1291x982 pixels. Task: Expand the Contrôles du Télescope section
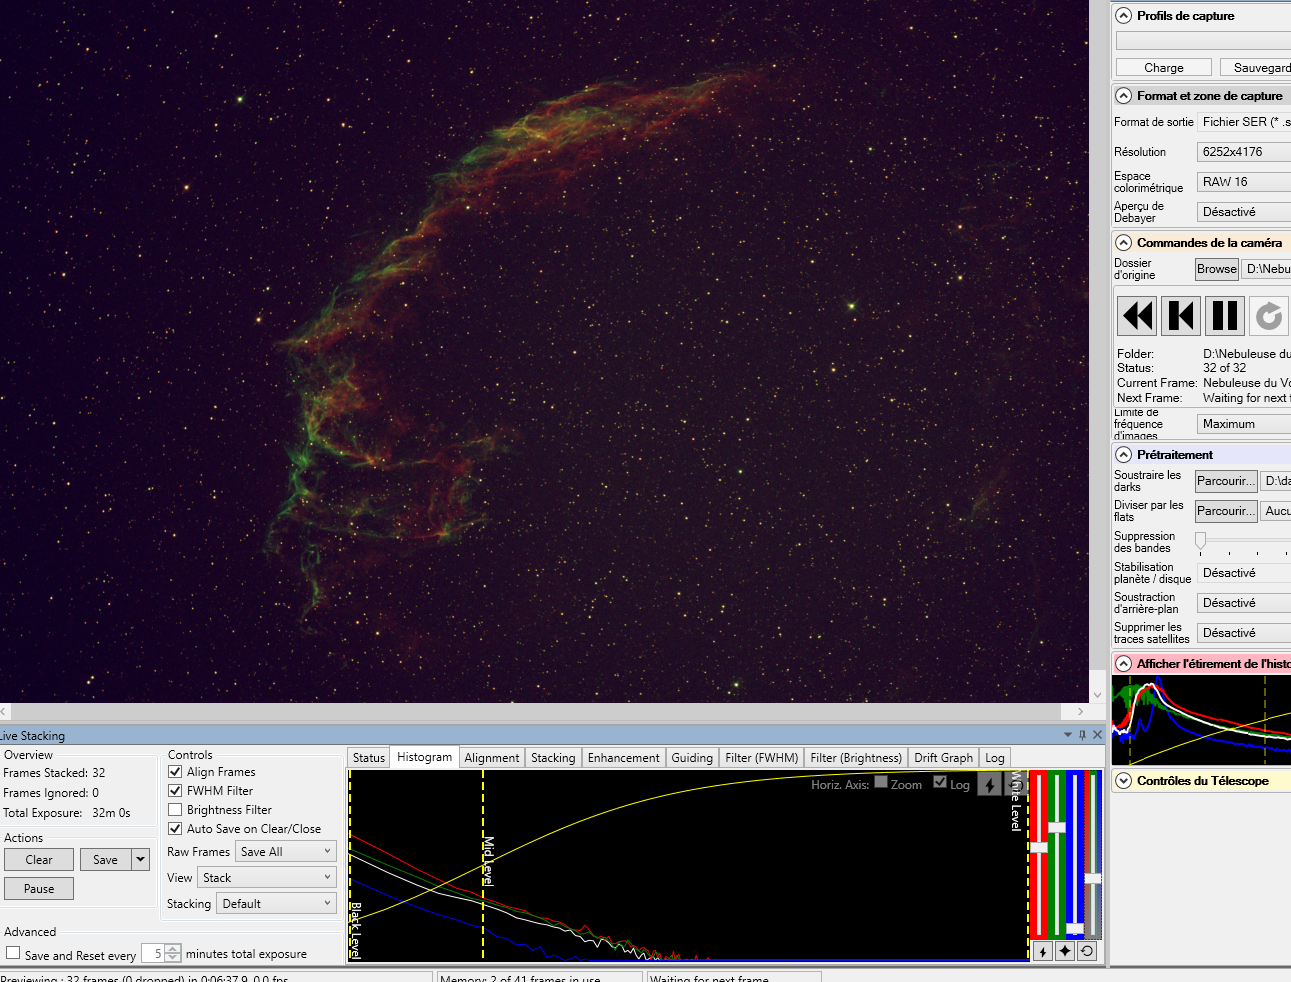tap(1124, 781)
